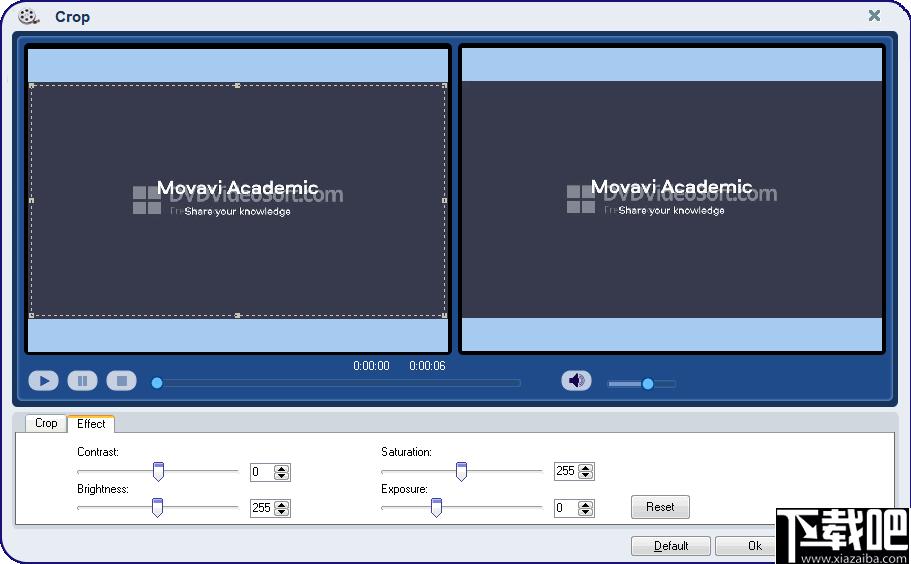Click the Saturation slider handle
The image size is (911, 564).
click(x=461, y=471)
